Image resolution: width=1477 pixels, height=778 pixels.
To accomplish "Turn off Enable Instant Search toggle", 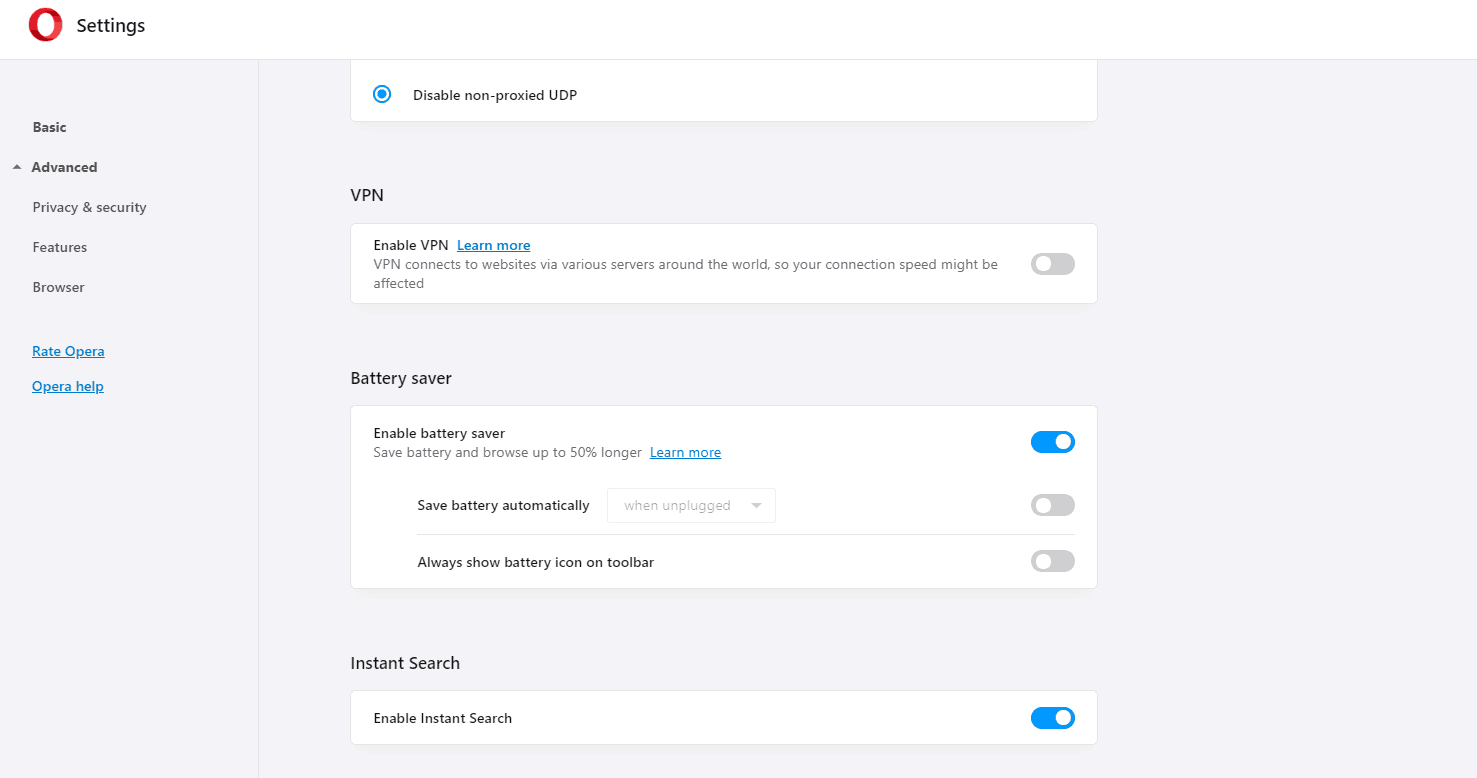I will [1053, 718].
